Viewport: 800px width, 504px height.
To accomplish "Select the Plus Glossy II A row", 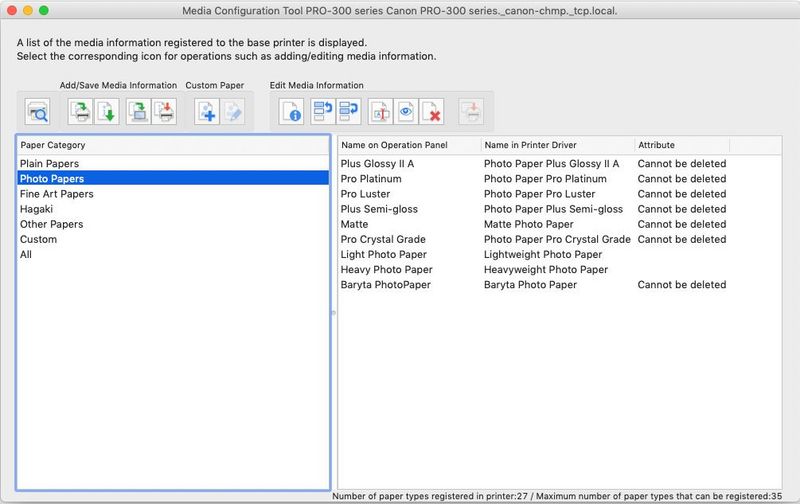I will click(560, 164).
